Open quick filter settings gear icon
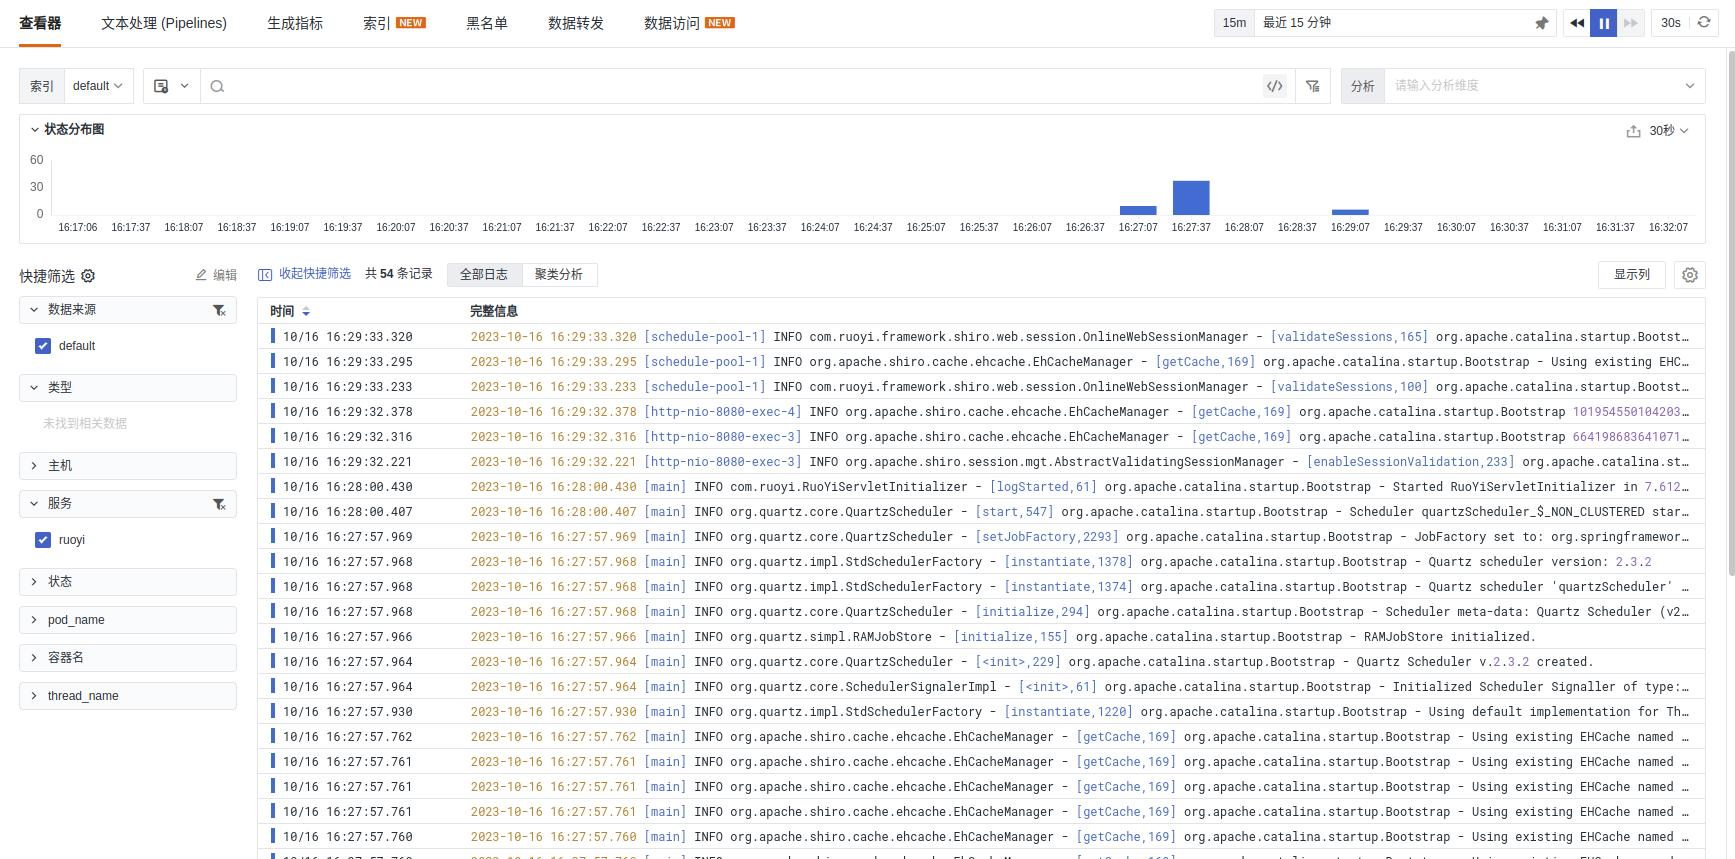 [x=88, y=276]
